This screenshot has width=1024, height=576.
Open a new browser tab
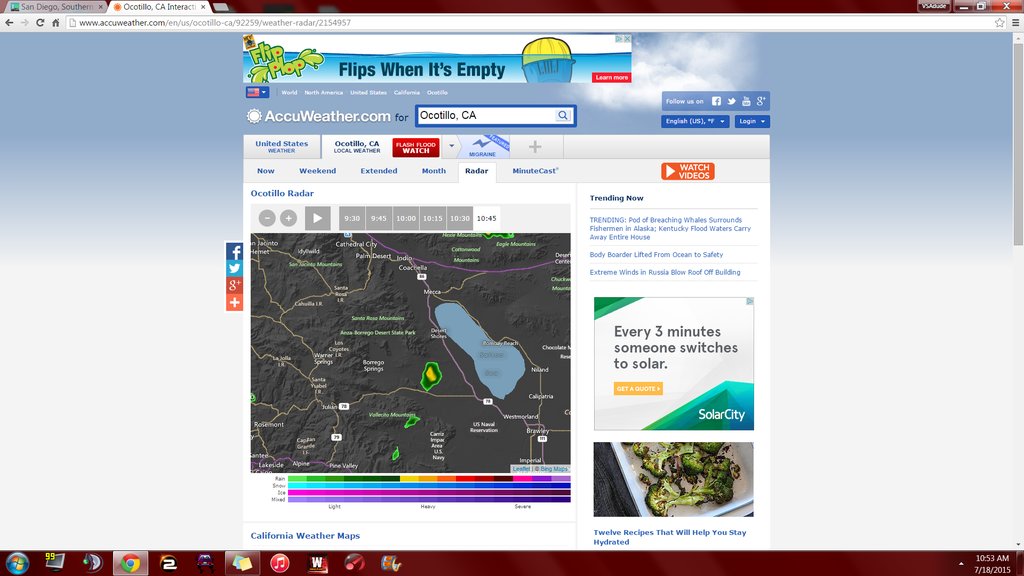tap(222, 7)
